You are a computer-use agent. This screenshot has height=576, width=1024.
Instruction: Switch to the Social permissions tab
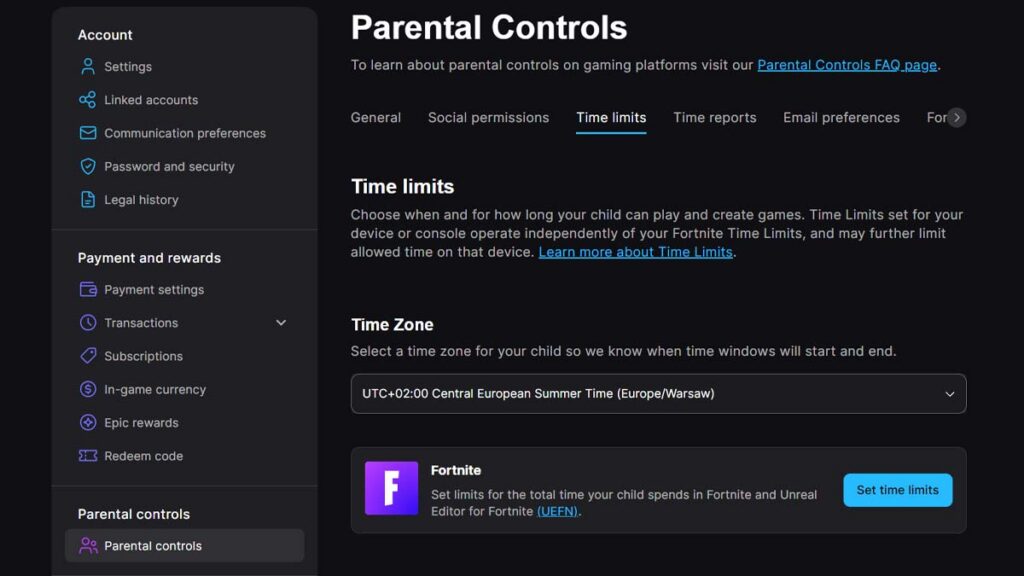tap(488, 118)
